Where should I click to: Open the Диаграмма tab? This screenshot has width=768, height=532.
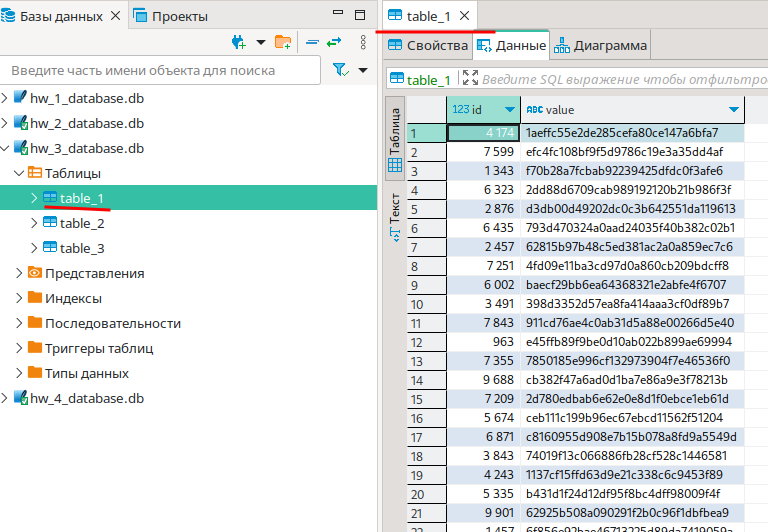(x=600, y=46)
